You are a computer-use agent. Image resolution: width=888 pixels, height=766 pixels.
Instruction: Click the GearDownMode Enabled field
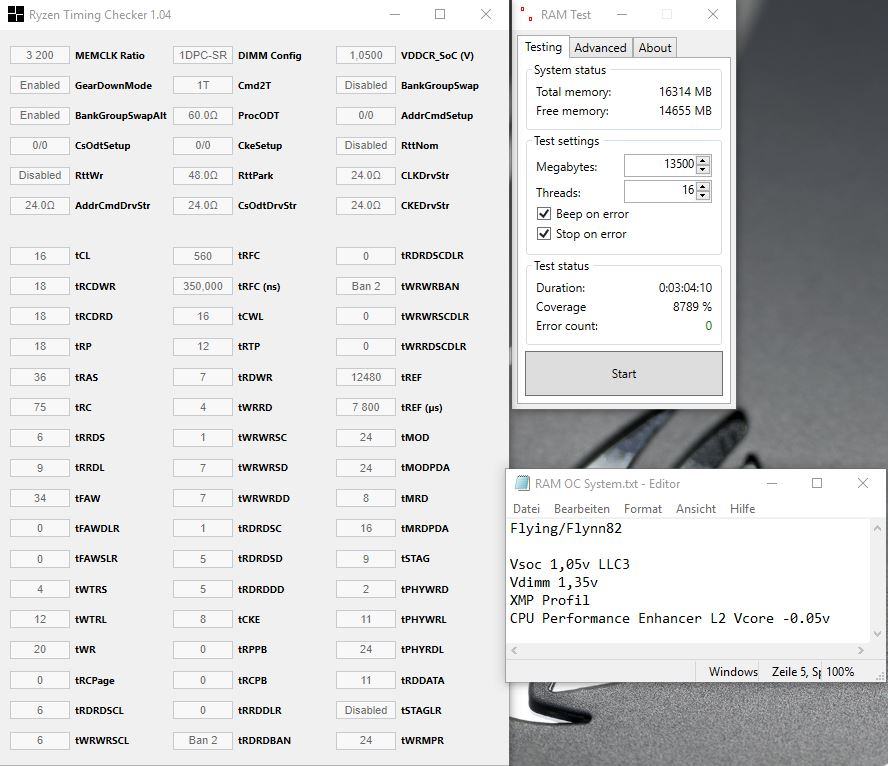point(40,85)
